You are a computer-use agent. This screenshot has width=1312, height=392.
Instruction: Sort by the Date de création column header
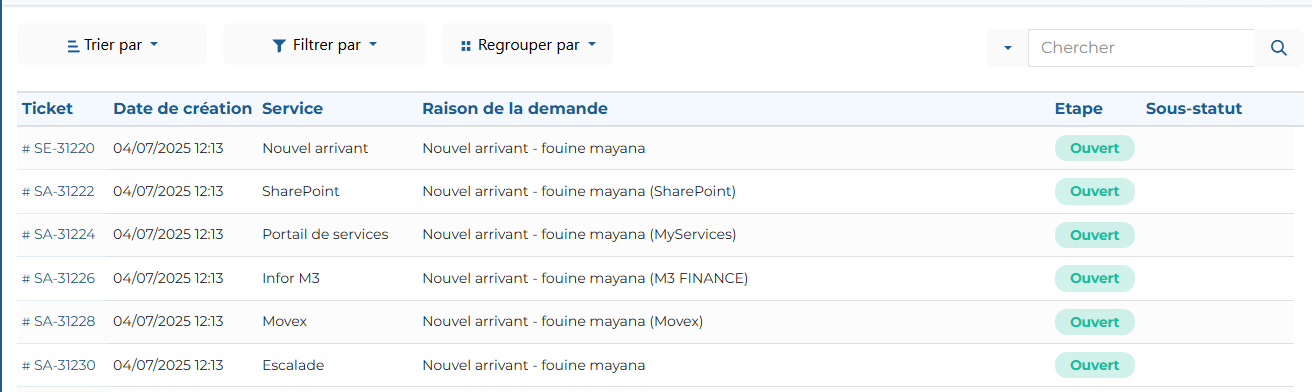[183, 108]
